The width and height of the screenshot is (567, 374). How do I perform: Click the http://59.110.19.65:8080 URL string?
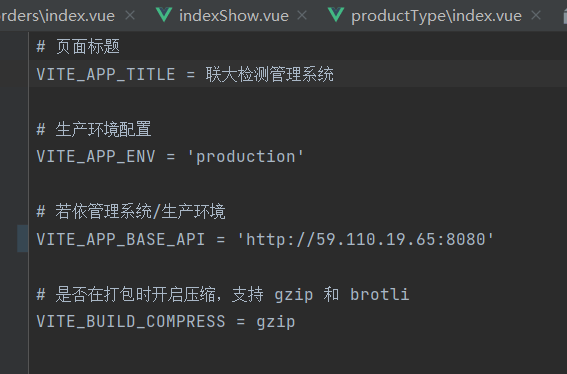coord(366,239)
